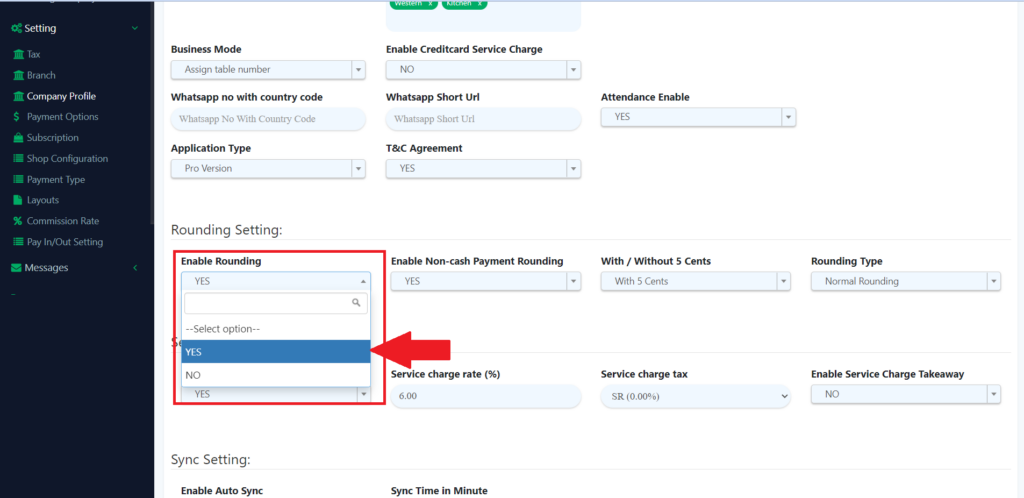
Task: Click the Payment Options dollar icon
Action: (18, 117)
